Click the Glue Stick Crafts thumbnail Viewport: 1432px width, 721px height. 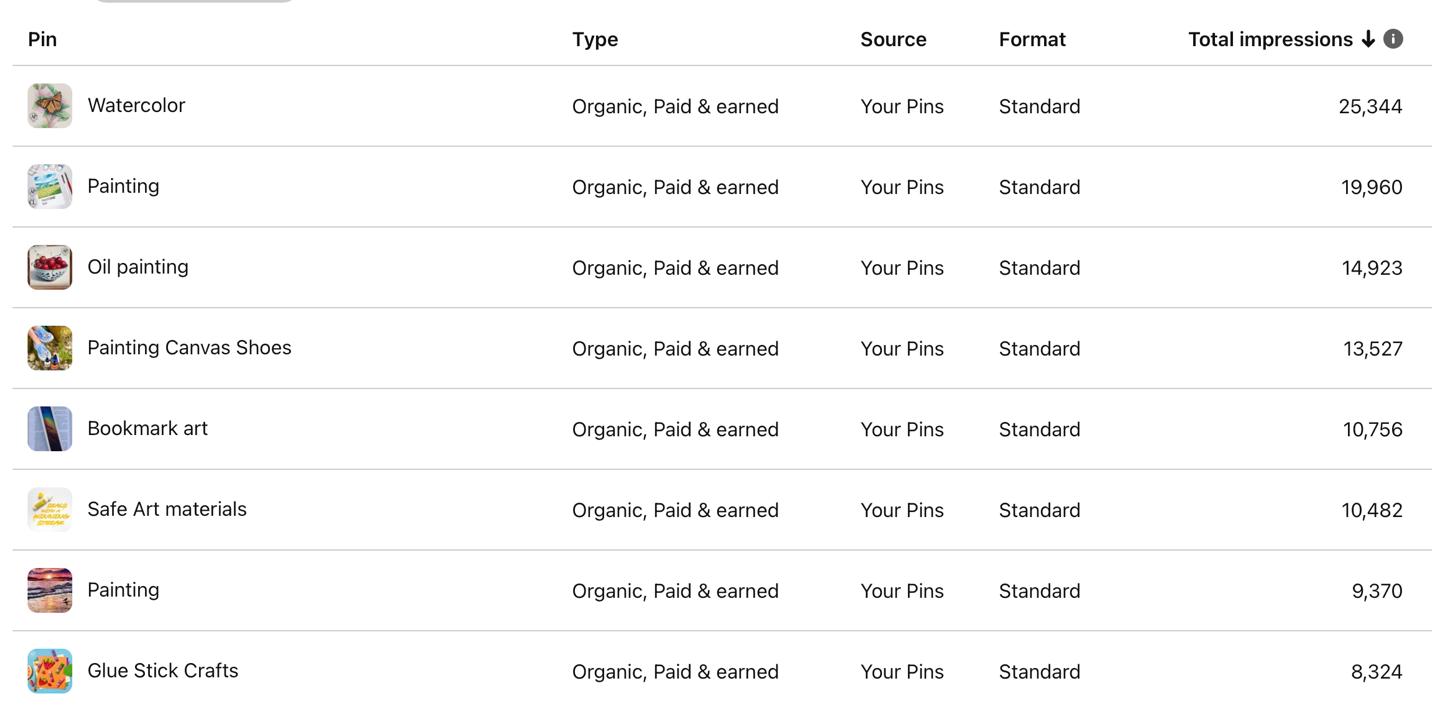pyautogui.click(x=50, y=671)
